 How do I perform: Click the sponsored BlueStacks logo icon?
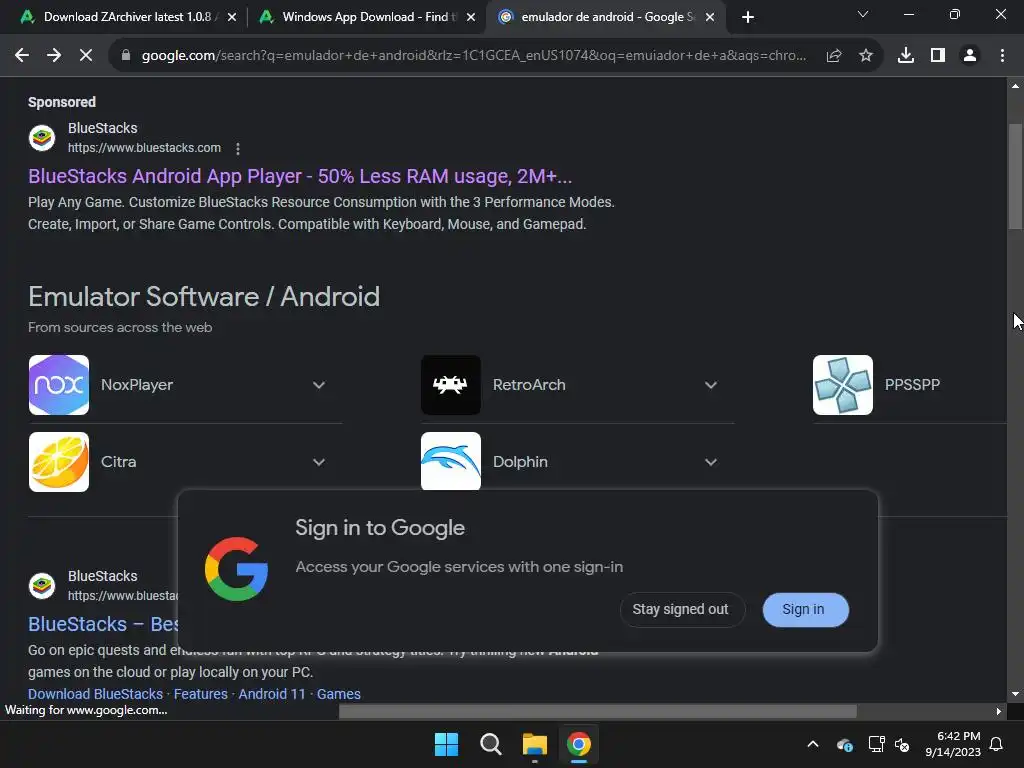click(x=42, y=138)
